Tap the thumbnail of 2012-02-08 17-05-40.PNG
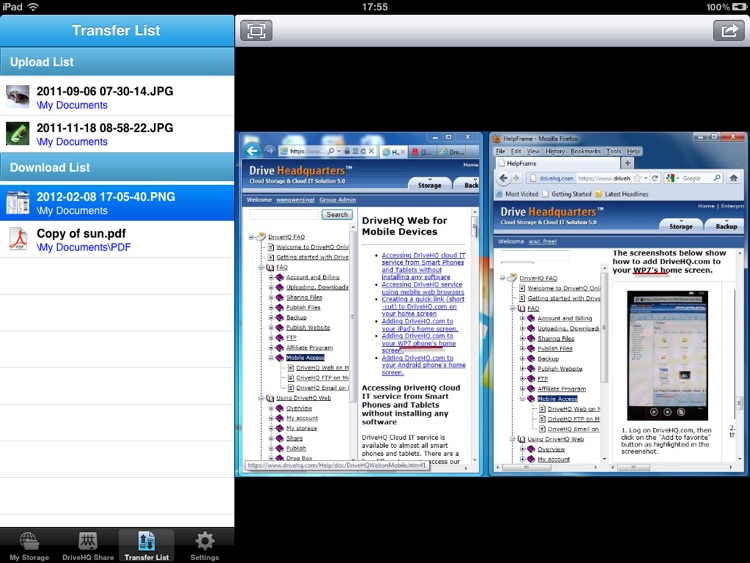This screenshot has height=563, width=750. tap(18, 202)
